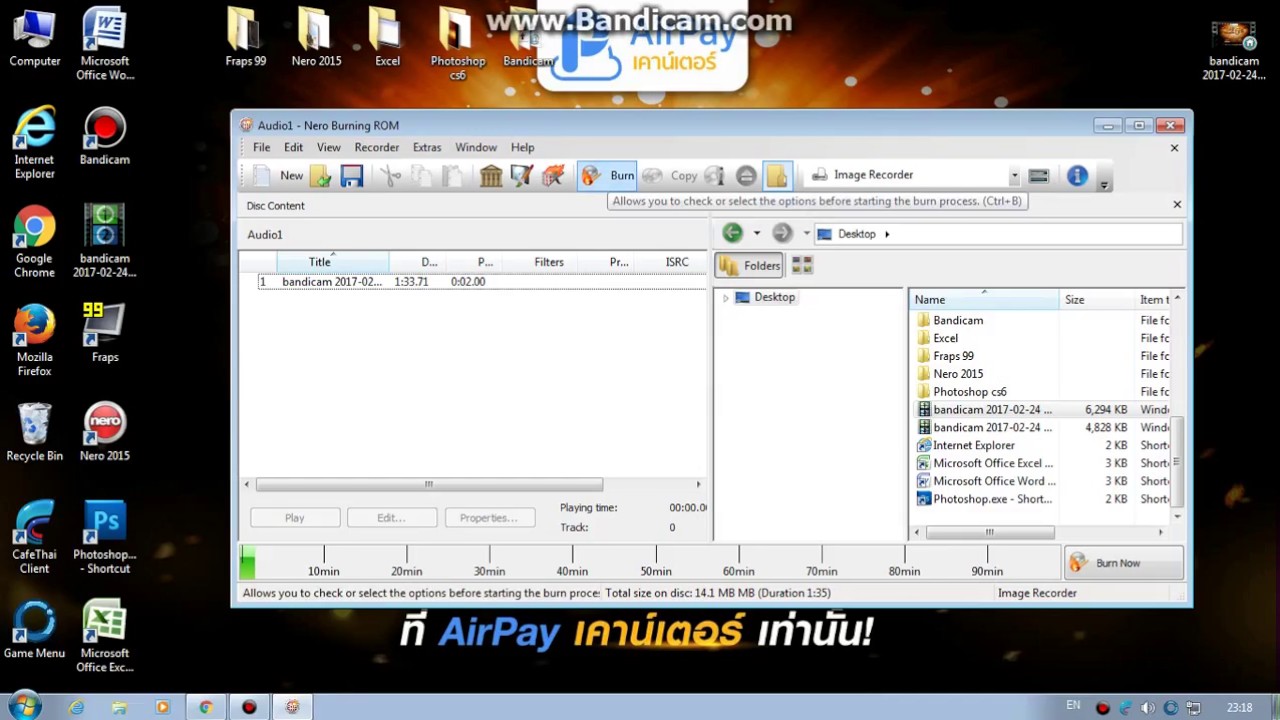Open the Edit menu
The width and height of the screenshot is (1280, 720).
tap(293, 147)
